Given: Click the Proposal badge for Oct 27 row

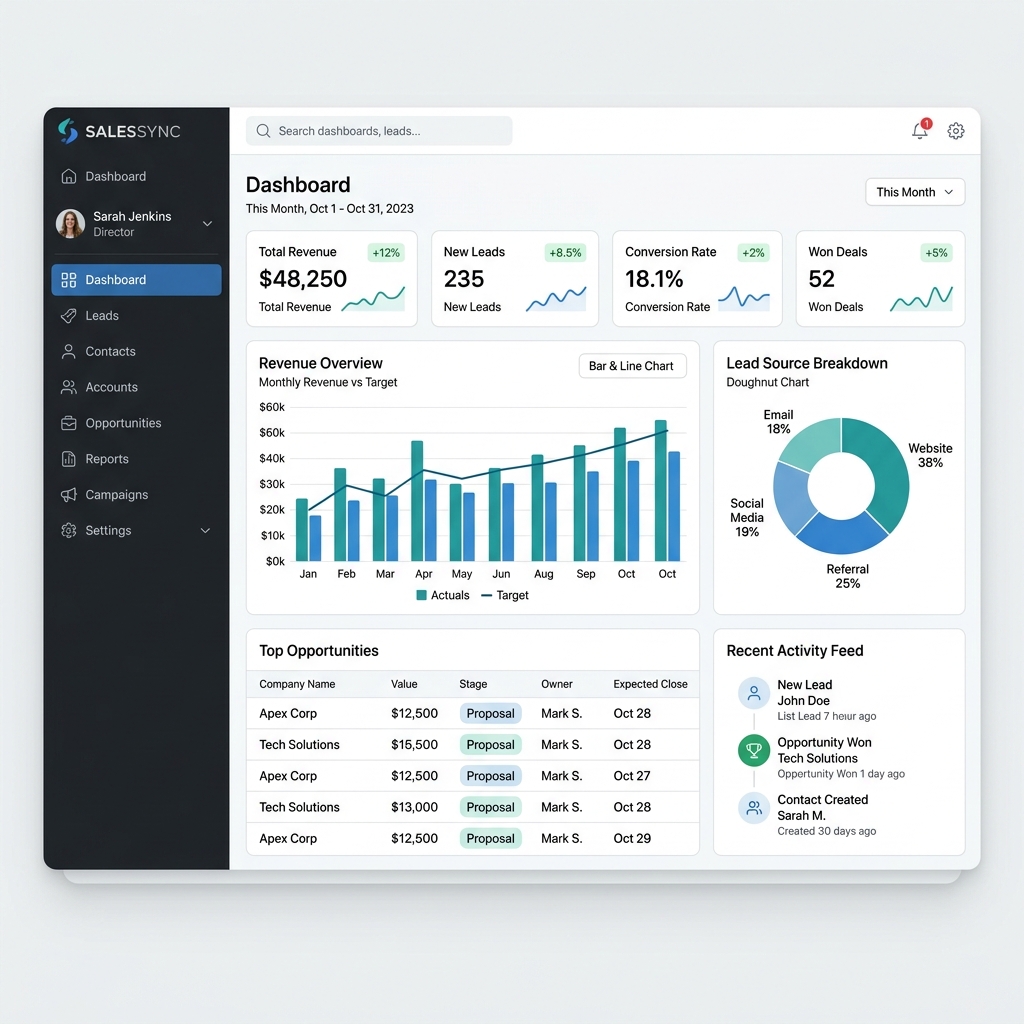Looking at the screenshot, I should pos(490,776).
